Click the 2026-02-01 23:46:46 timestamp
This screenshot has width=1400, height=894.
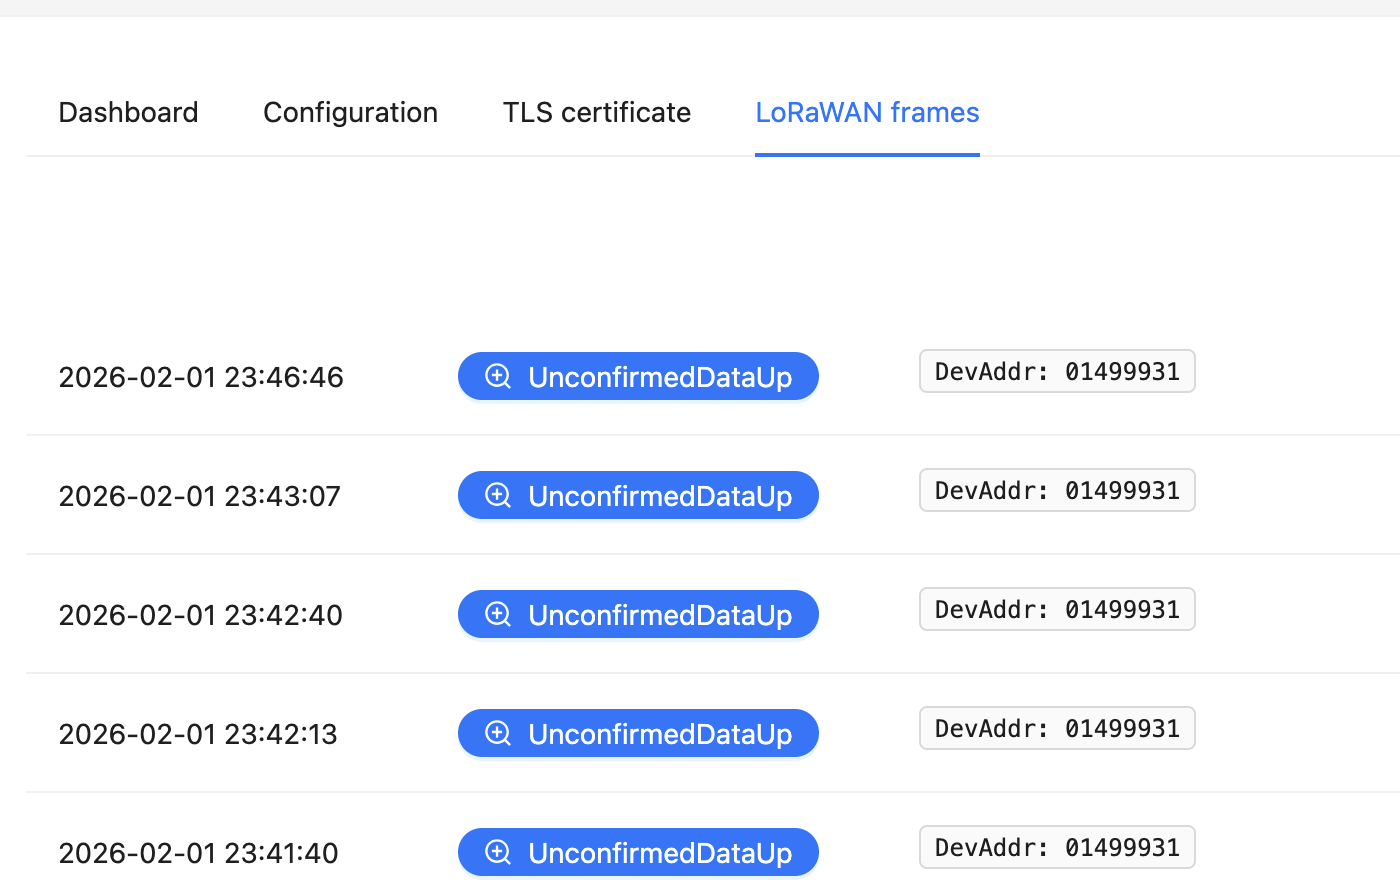click(x=201, y=377)
